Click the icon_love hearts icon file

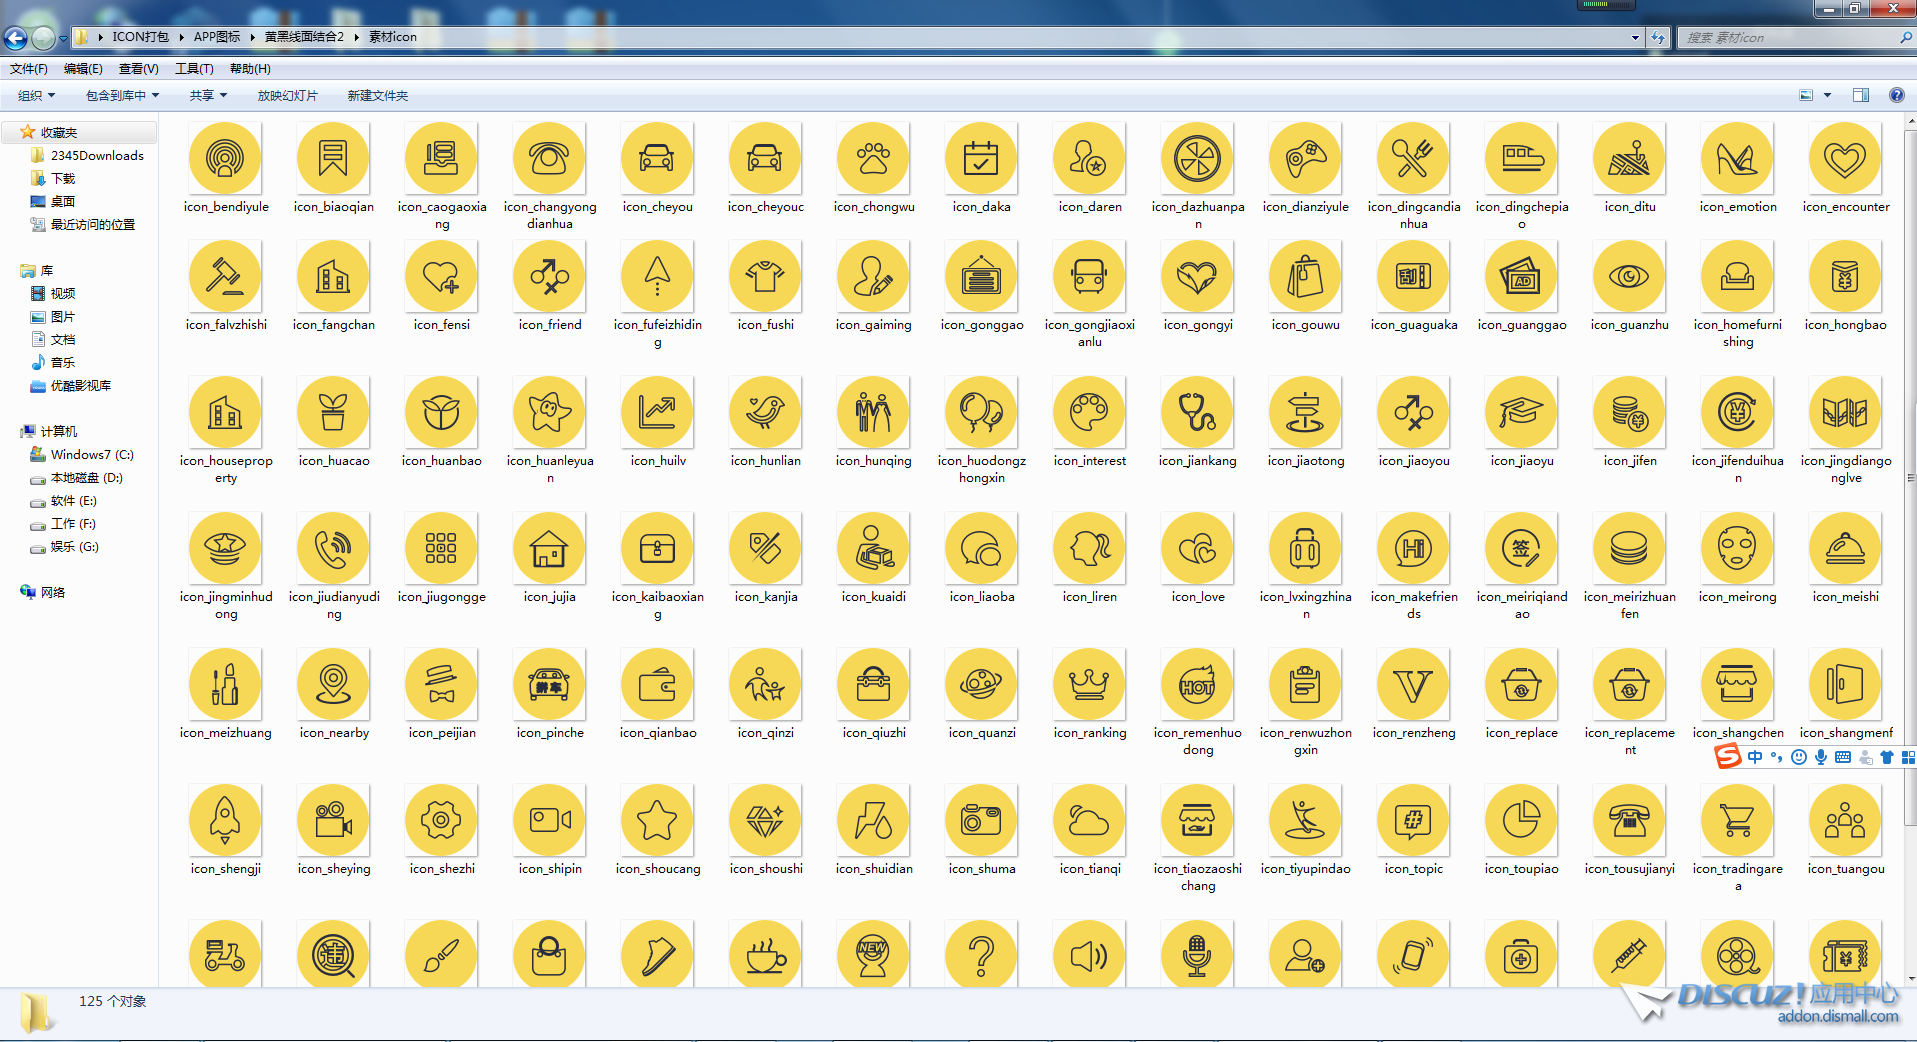(x=1197, y=549)
